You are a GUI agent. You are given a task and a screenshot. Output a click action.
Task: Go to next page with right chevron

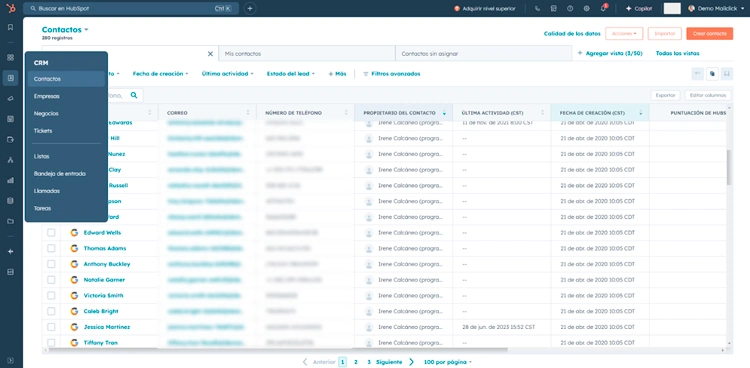(411, 362)
